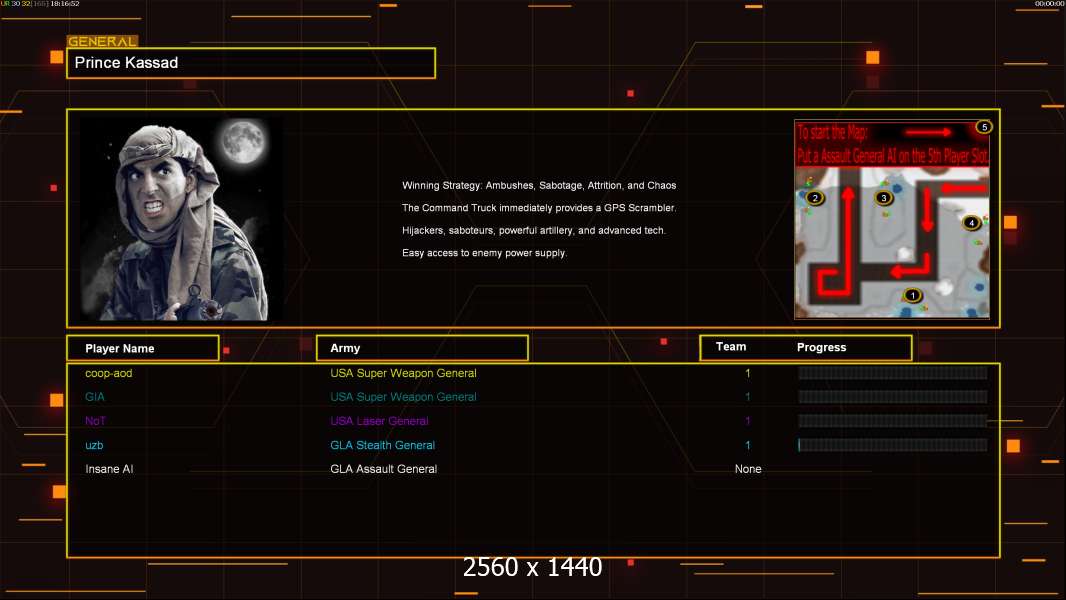Select player name coop-aod
Image resolution: width=1066 pixels, height=600 pixels.
[x=109, y=373]
